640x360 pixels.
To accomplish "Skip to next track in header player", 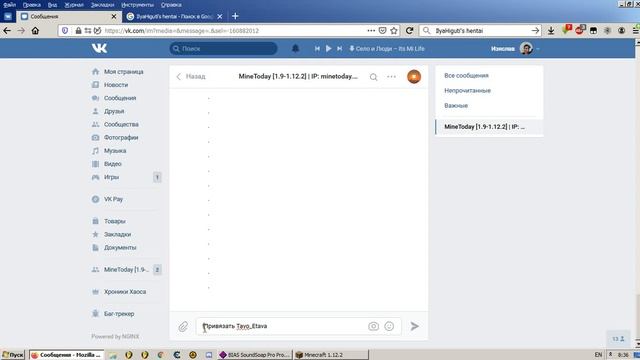I will (x=339, y=48).
